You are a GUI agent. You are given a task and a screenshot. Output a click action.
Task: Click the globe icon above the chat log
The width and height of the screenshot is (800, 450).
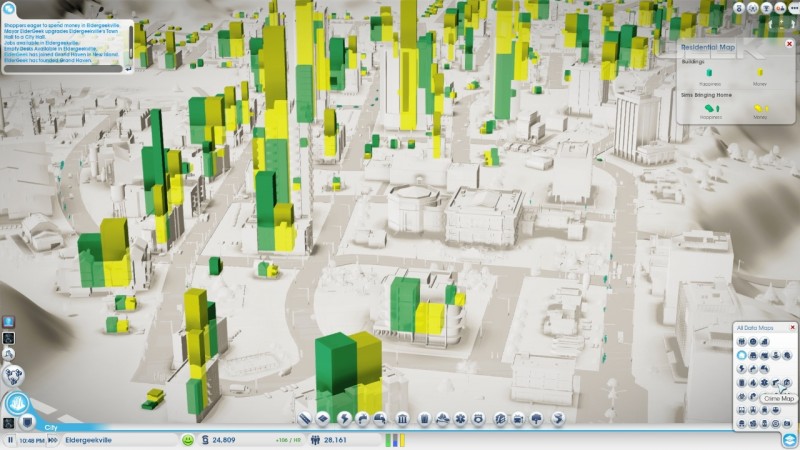click(x=9, y=8)
